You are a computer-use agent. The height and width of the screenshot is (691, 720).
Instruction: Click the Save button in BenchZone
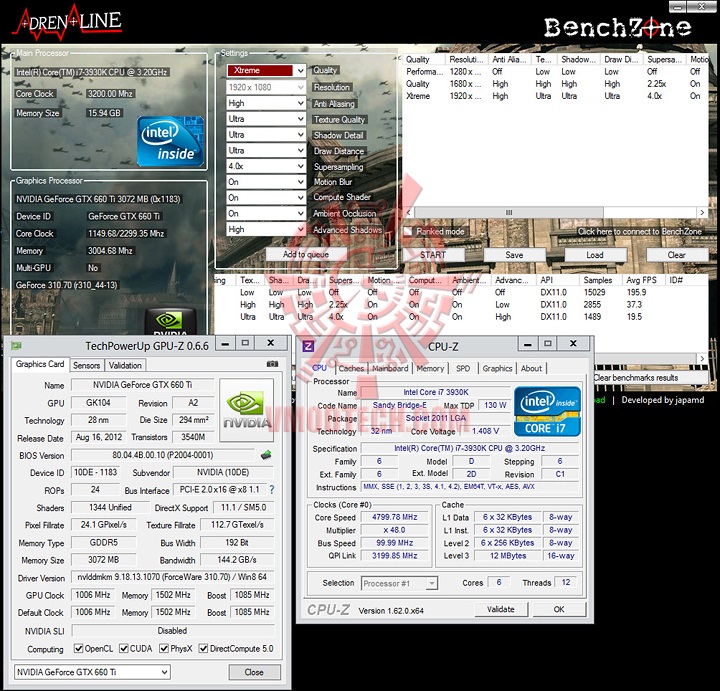(514, 255)
